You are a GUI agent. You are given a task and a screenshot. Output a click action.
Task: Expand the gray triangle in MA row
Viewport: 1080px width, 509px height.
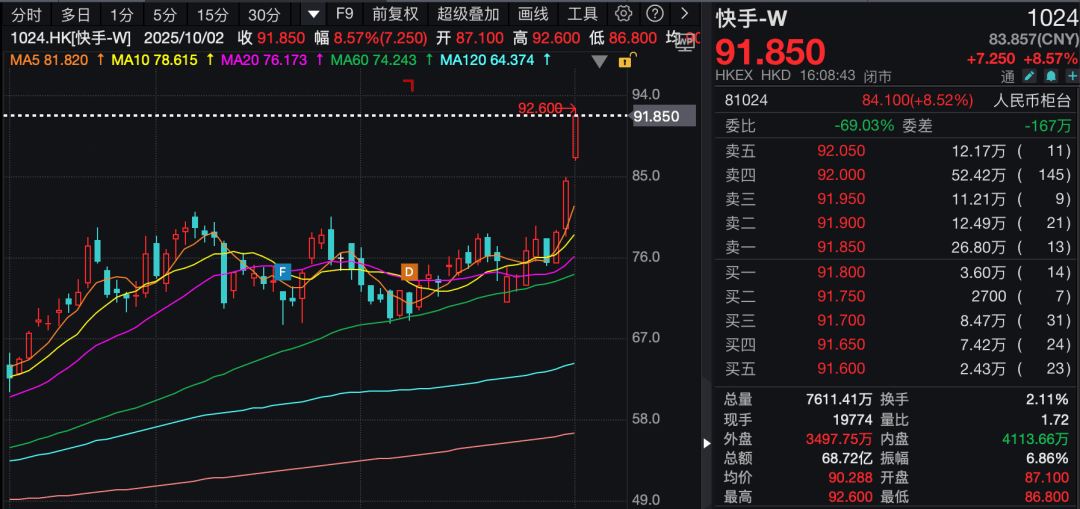599,61
